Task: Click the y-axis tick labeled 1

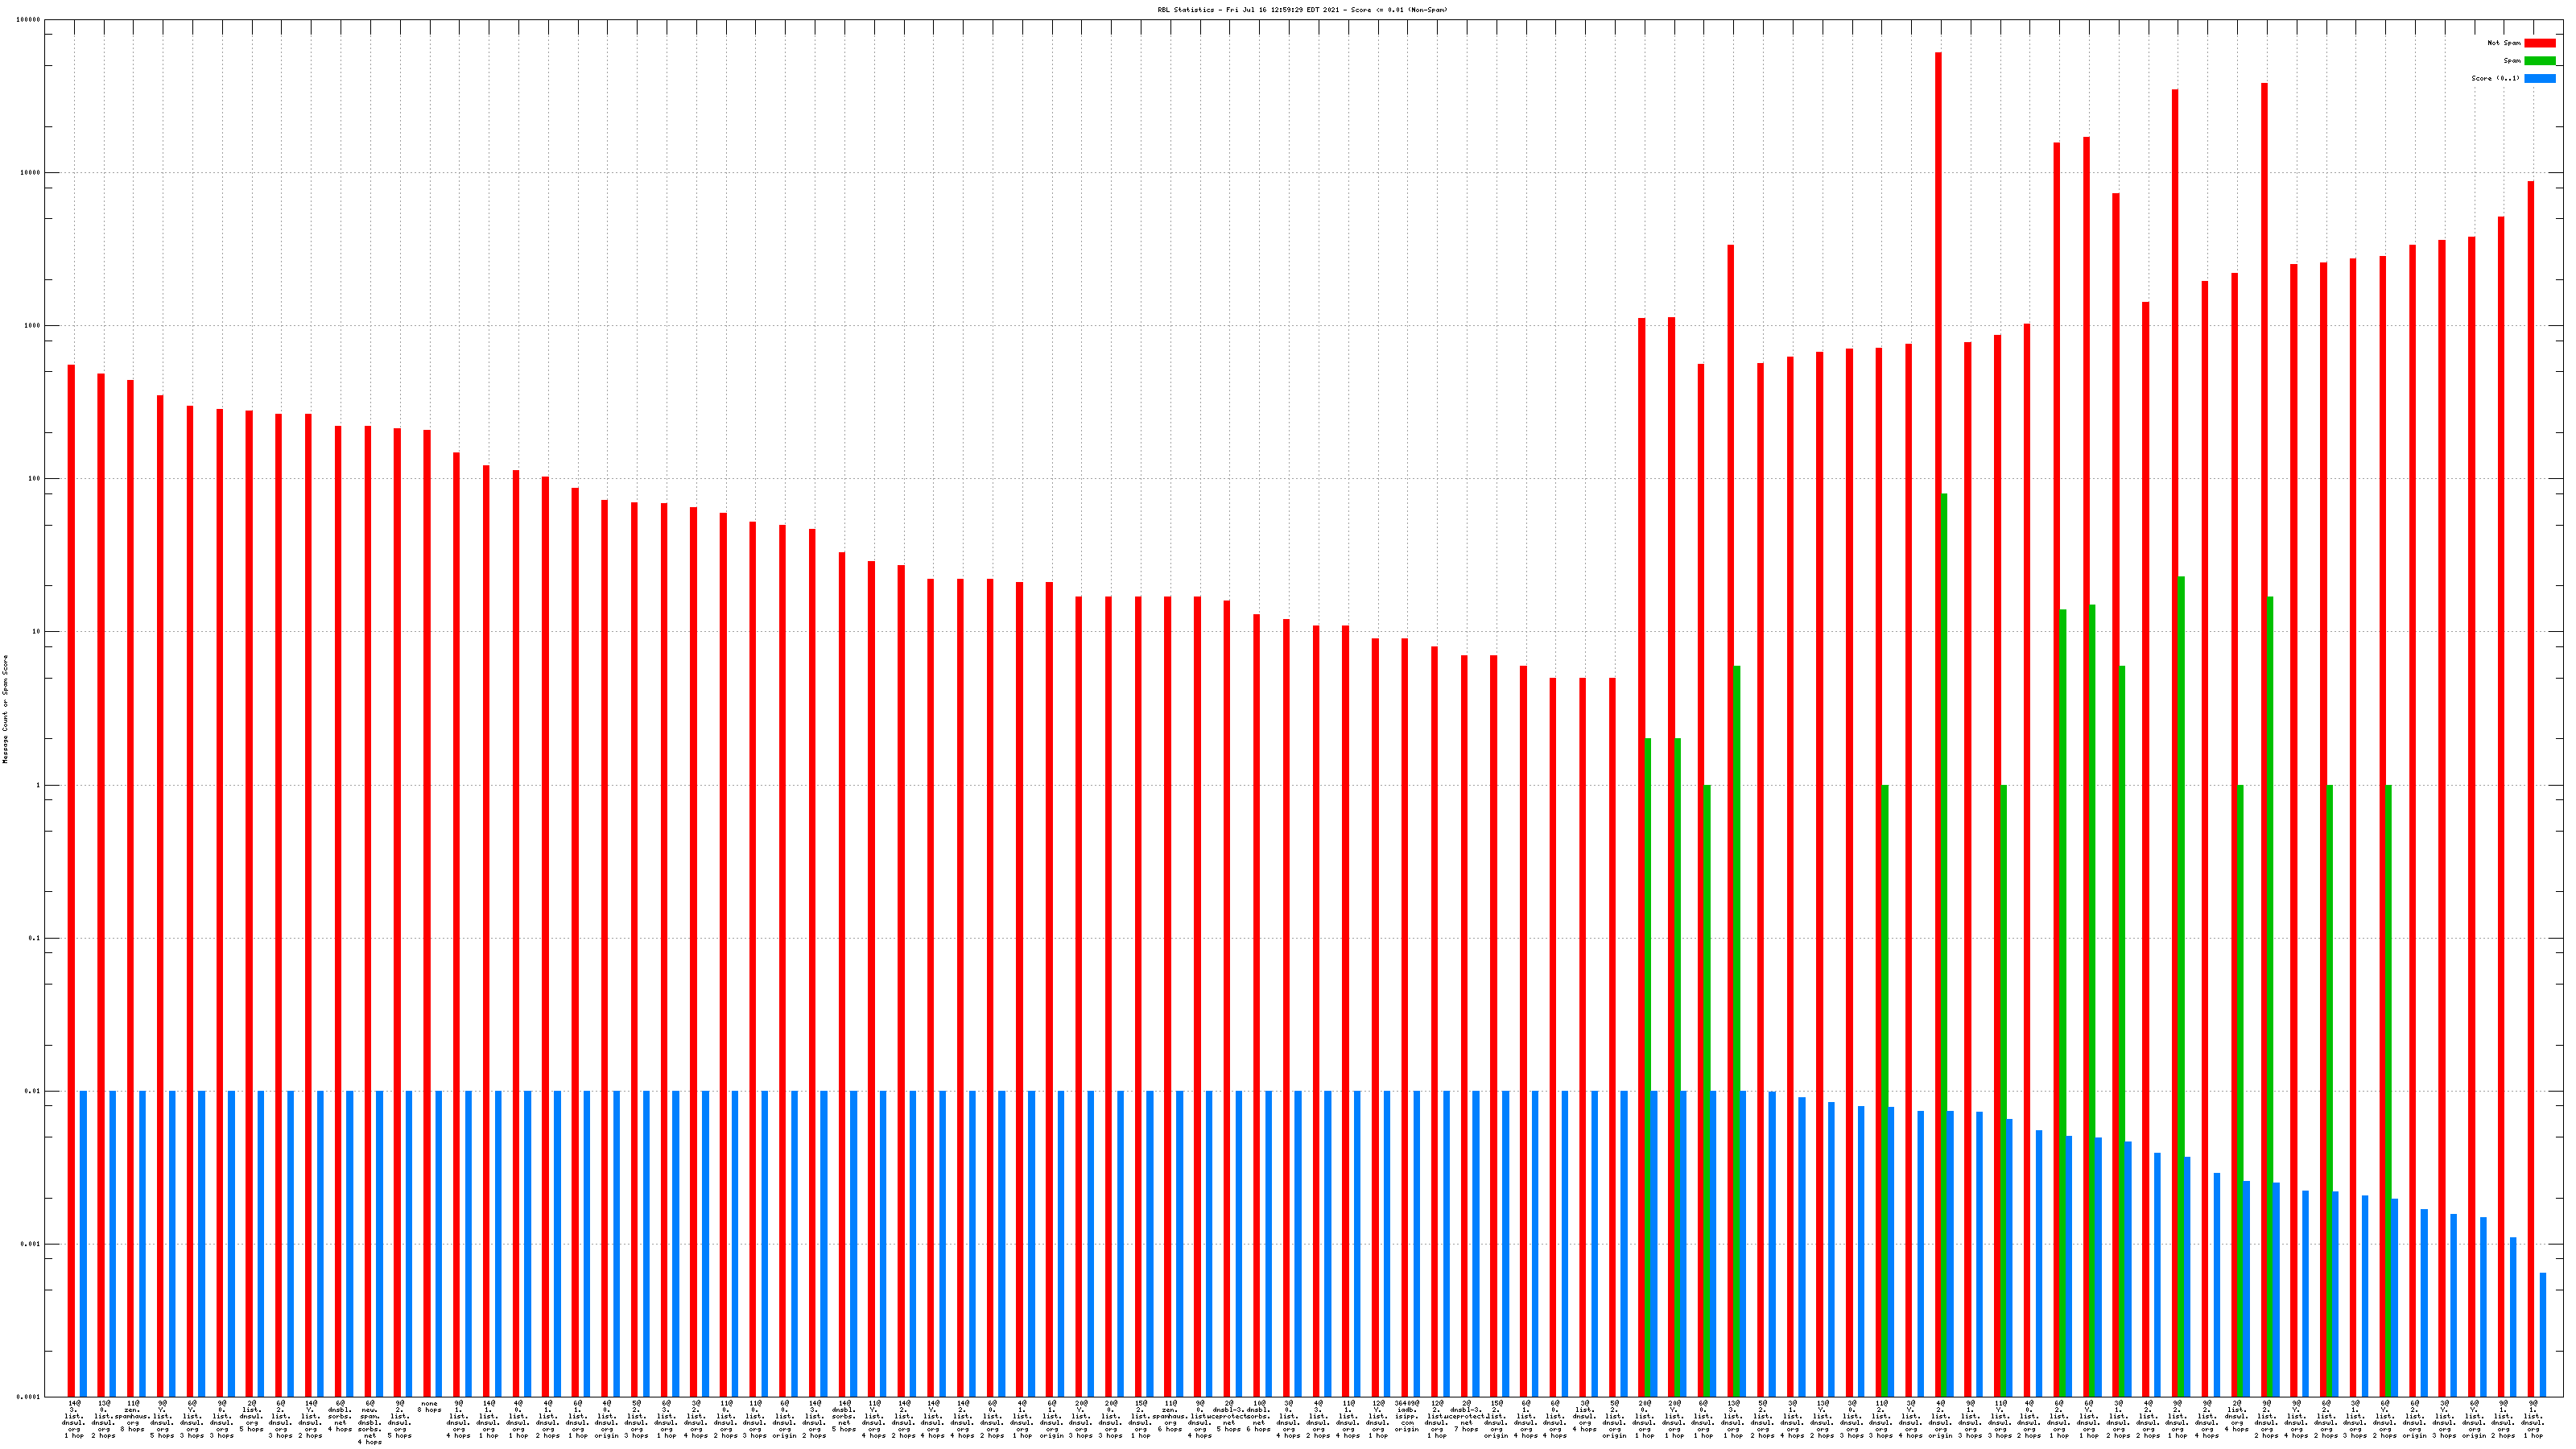Action: [x=38, y=785]
